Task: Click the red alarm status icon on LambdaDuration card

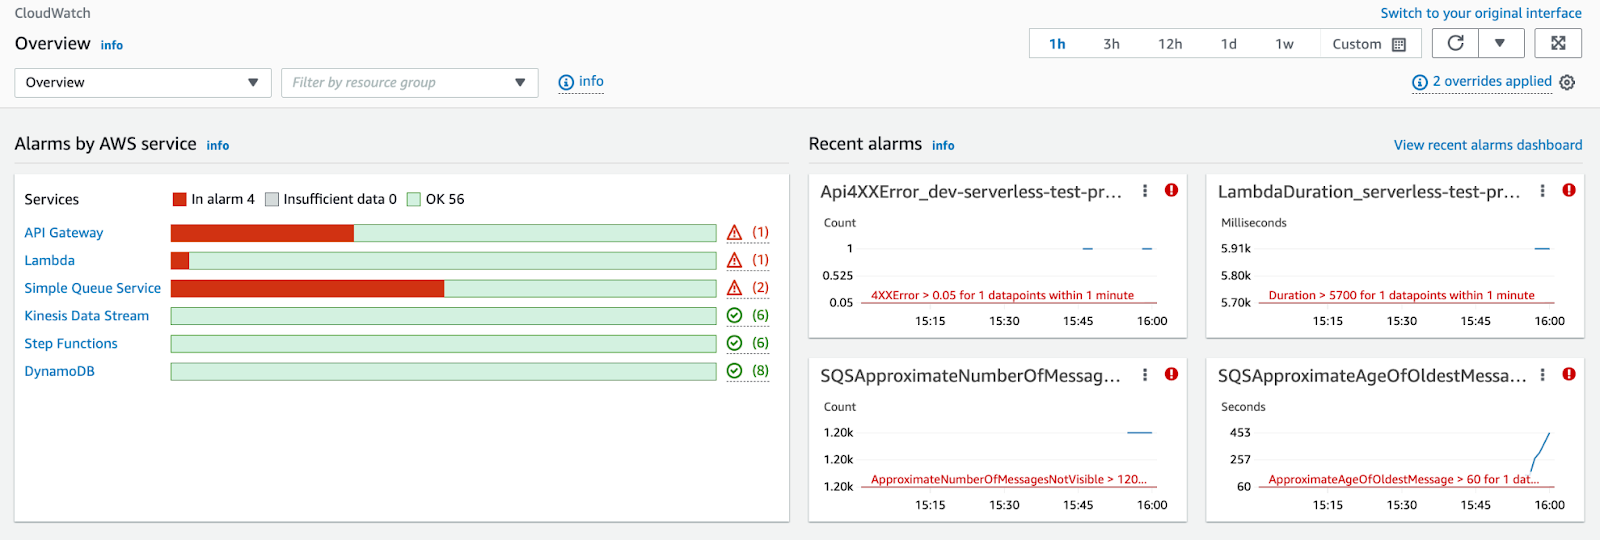Action: pos(1569,190)
